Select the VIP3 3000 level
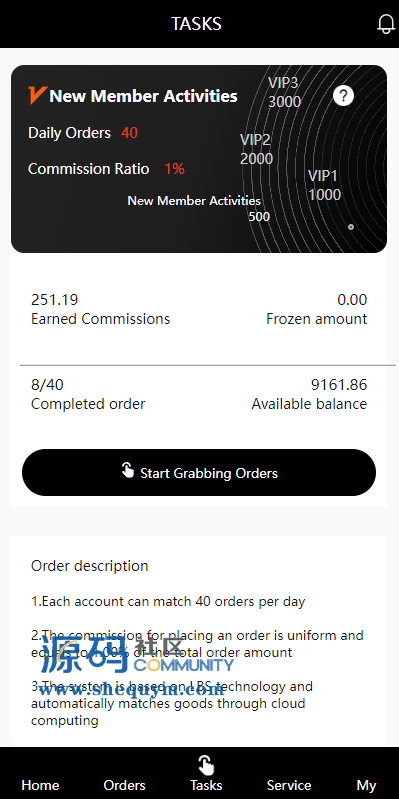Image resolution: width=399 pixels, height=799 pixels. tap(284, 92)
